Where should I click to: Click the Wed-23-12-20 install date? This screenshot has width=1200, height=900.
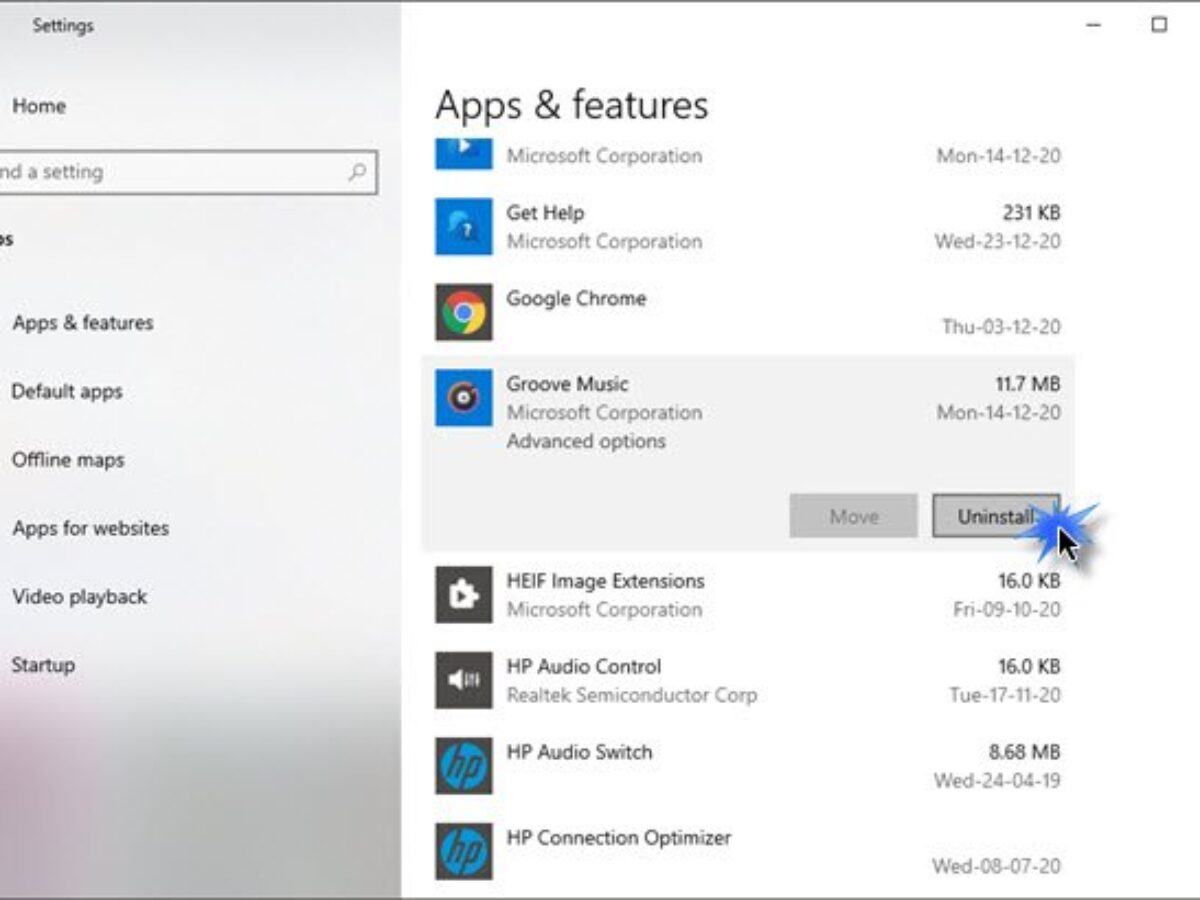998,241
